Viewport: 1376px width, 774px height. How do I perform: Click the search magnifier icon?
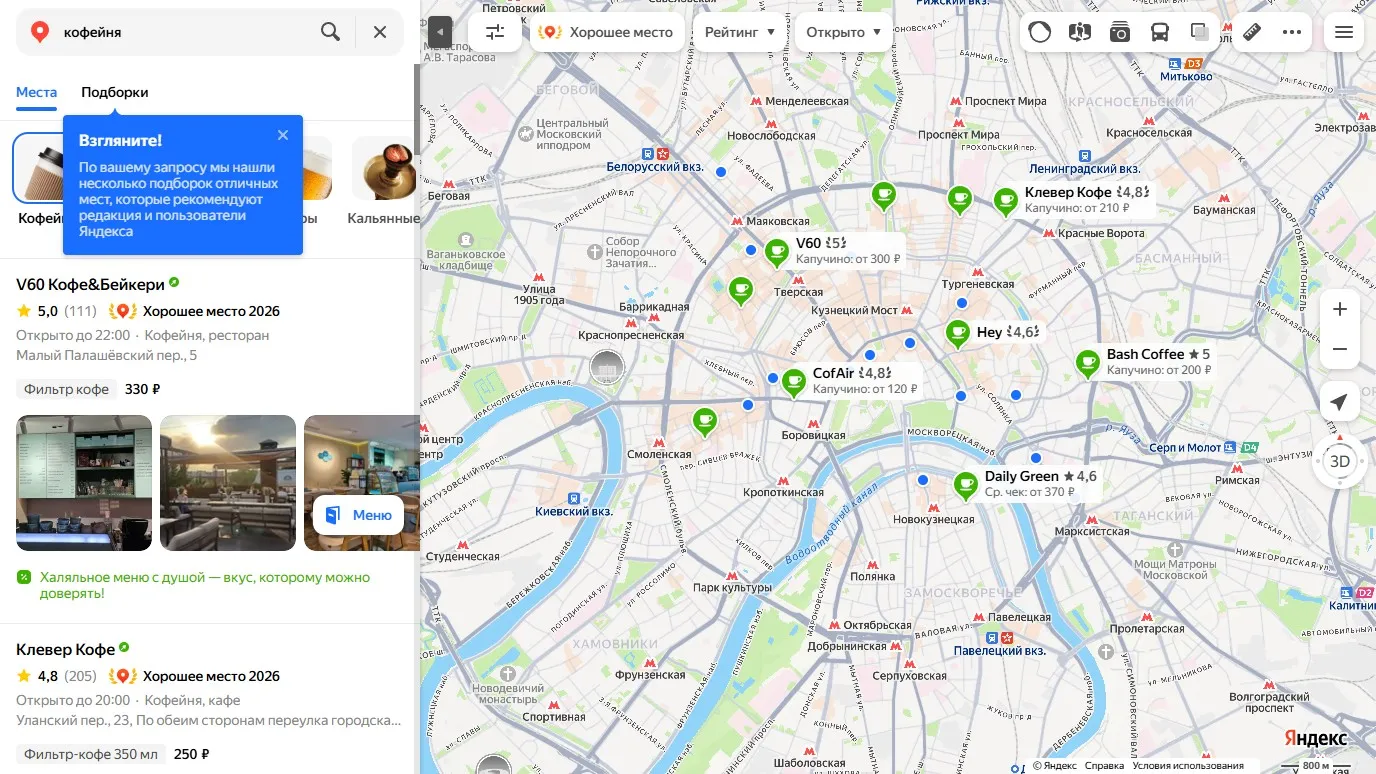click(330, 32)
